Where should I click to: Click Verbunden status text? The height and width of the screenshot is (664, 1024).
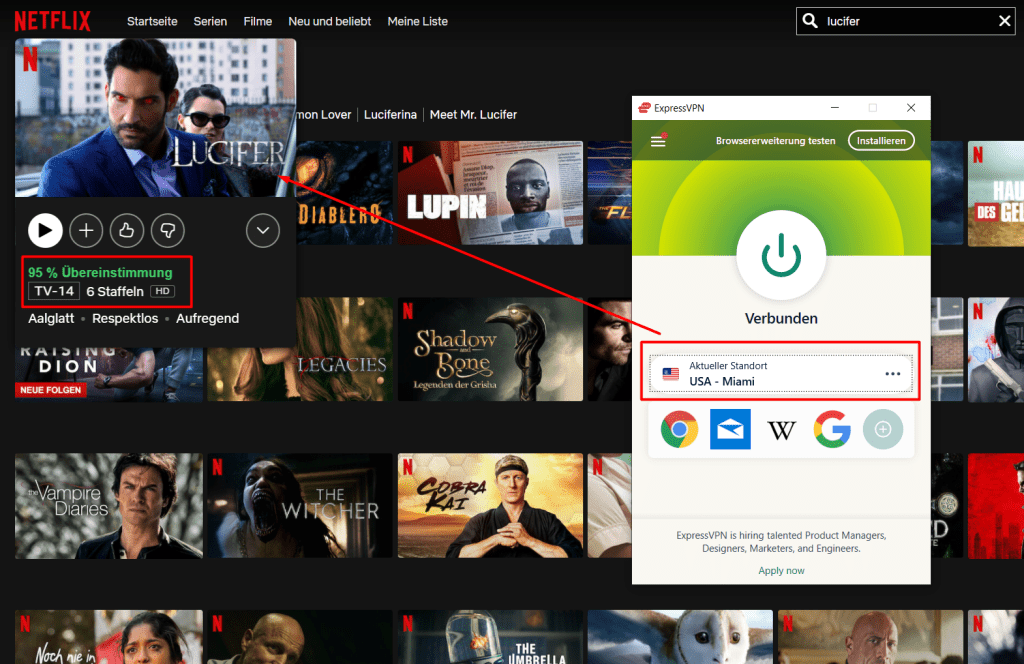(781, 319)
